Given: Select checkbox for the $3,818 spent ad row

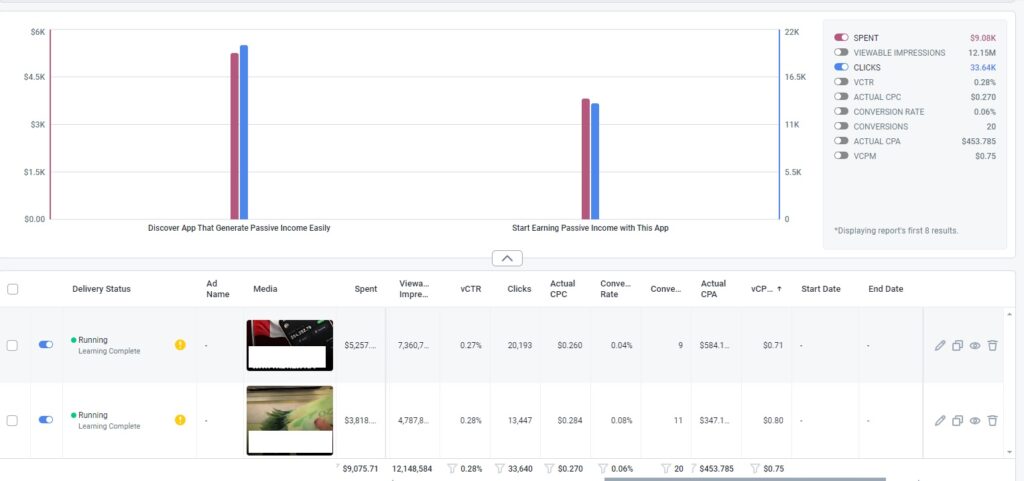Looking at the screenshot, I should pos(12,420).
